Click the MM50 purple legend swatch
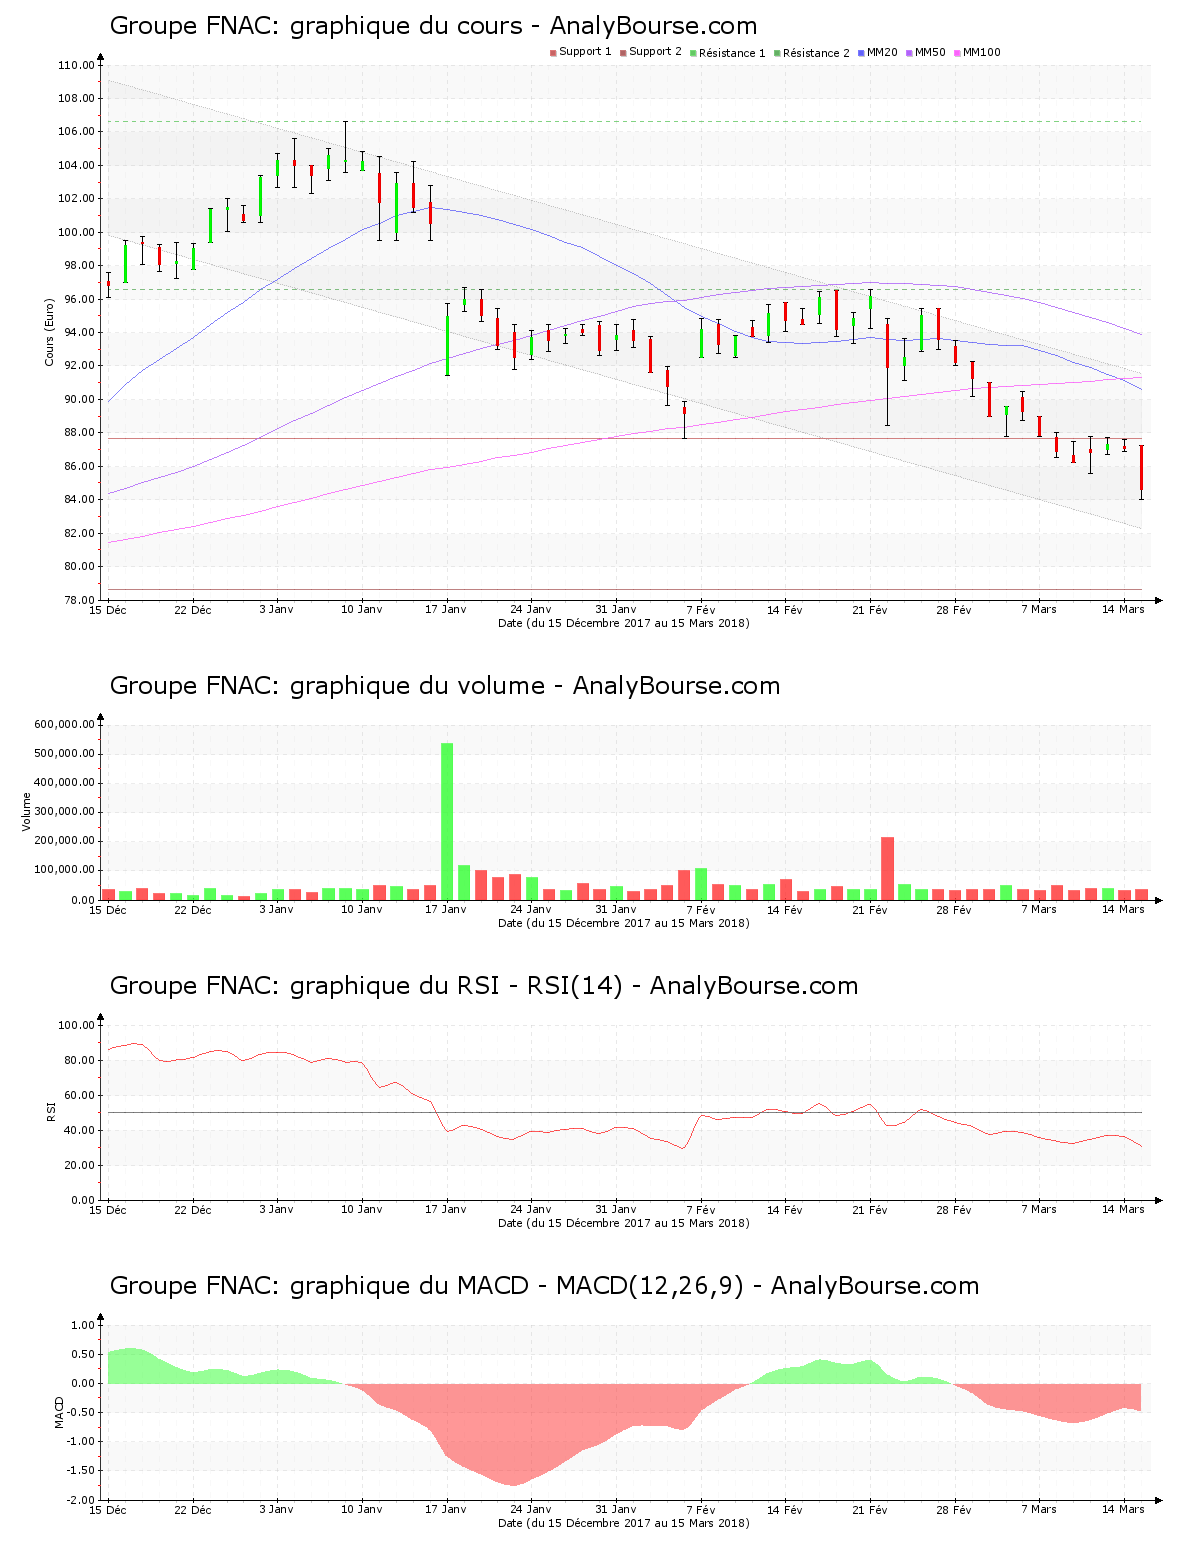Screen dimensions: 1200x1550 click(x=910, y=53)
